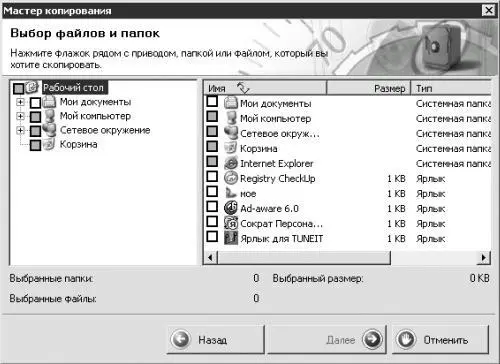Click the Сократ Персона shortcut icon
The height and width of the screenshot is (364, 500).
pyautogui.click(x=231, y=223)
